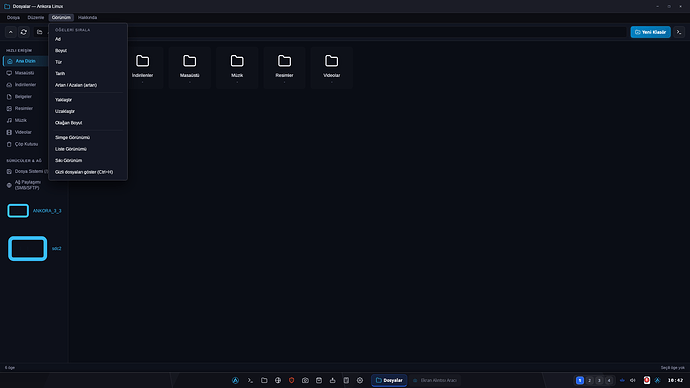Image resolution: width=690 pixels, height=388 pixels.
Task: Sort items by Tür
Action: tap(88, 62)
